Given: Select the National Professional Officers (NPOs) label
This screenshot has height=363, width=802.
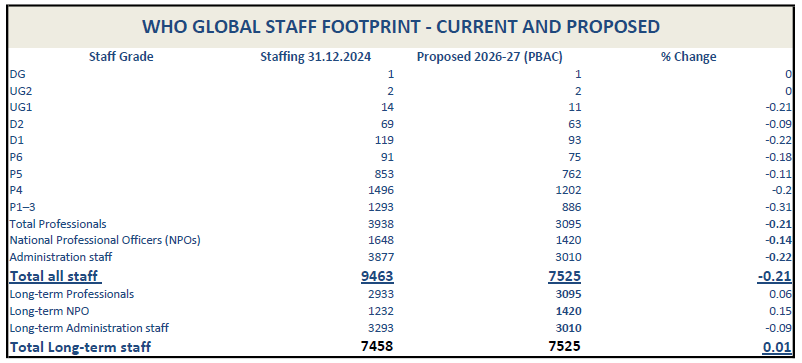Looking at the screenshot, I should point(105,240).
